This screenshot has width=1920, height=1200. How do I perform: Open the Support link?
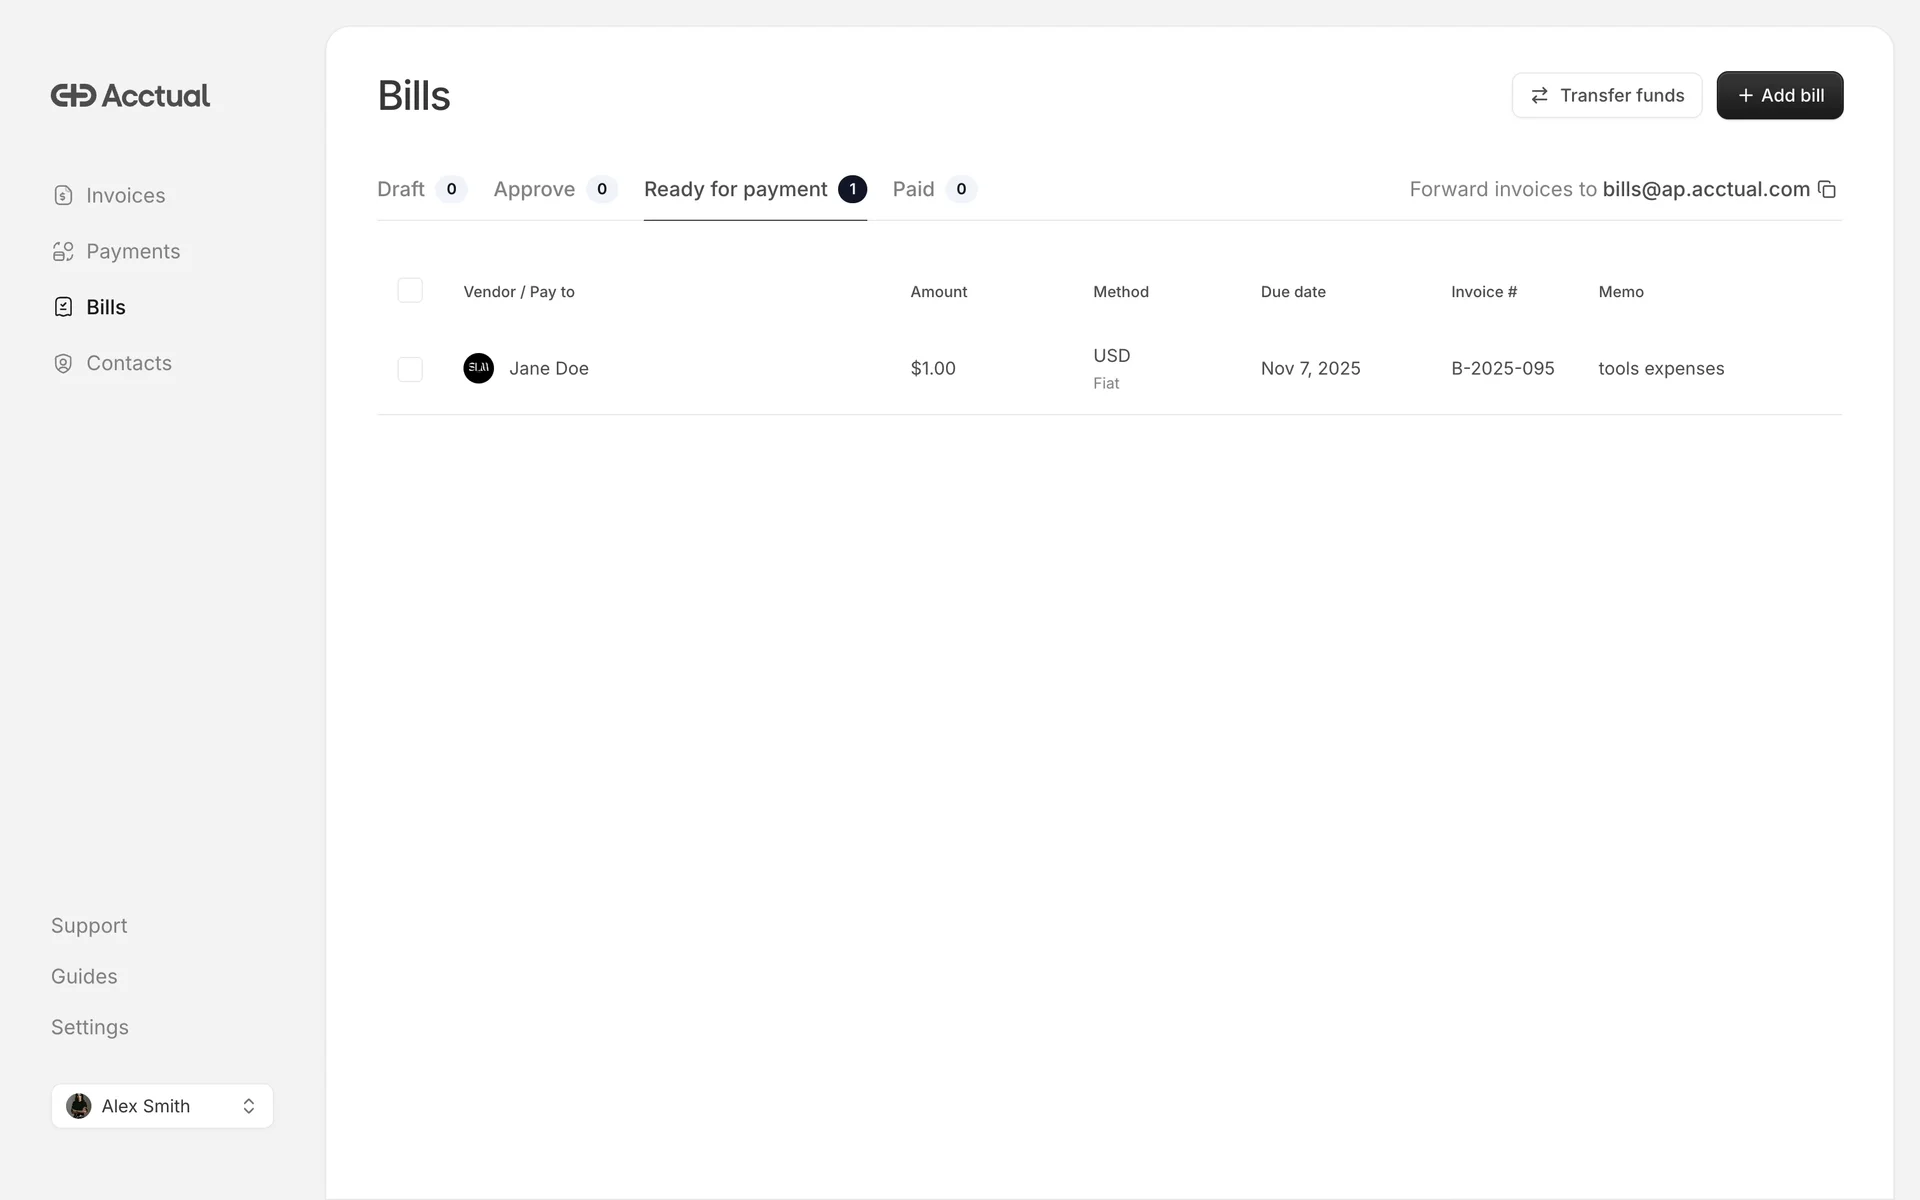click(89, 925)
